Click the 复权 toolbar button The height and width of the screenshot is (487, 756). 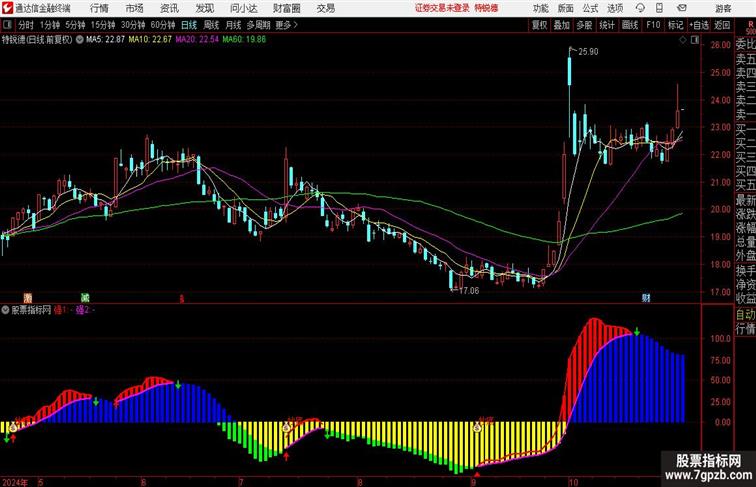pyautogui.click(x=540, y=25)
